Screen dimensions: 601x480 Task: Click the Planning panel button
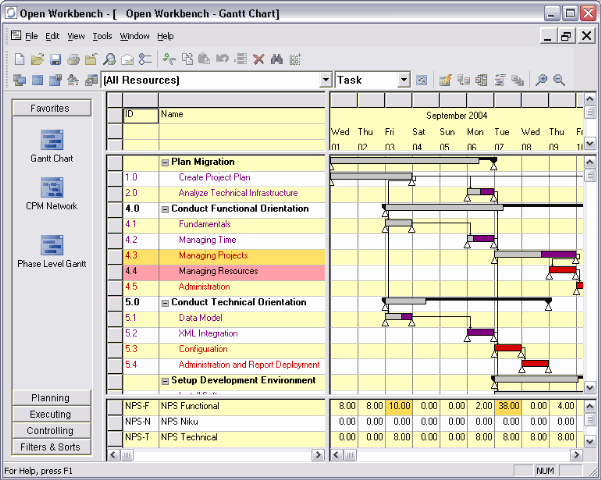coord(51,398)
